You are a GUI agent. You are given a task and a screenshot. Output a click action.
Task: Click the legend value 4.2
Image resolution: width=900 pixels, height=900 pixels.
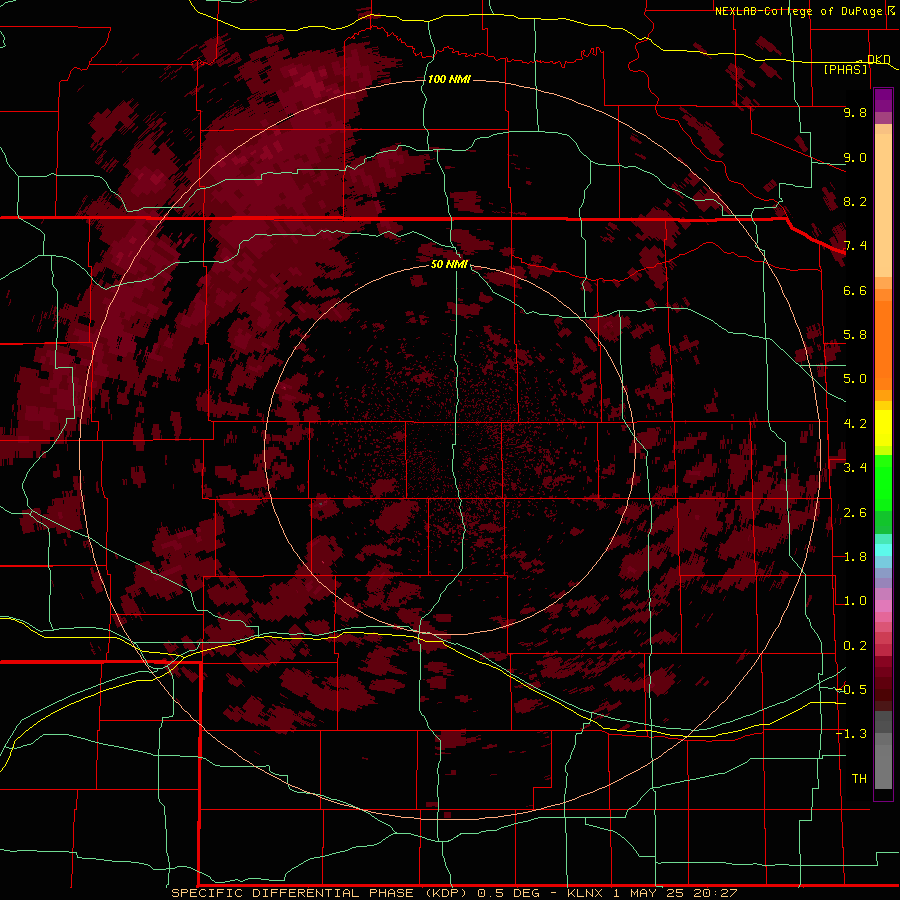pyautogui.click(x=855, y=424)
